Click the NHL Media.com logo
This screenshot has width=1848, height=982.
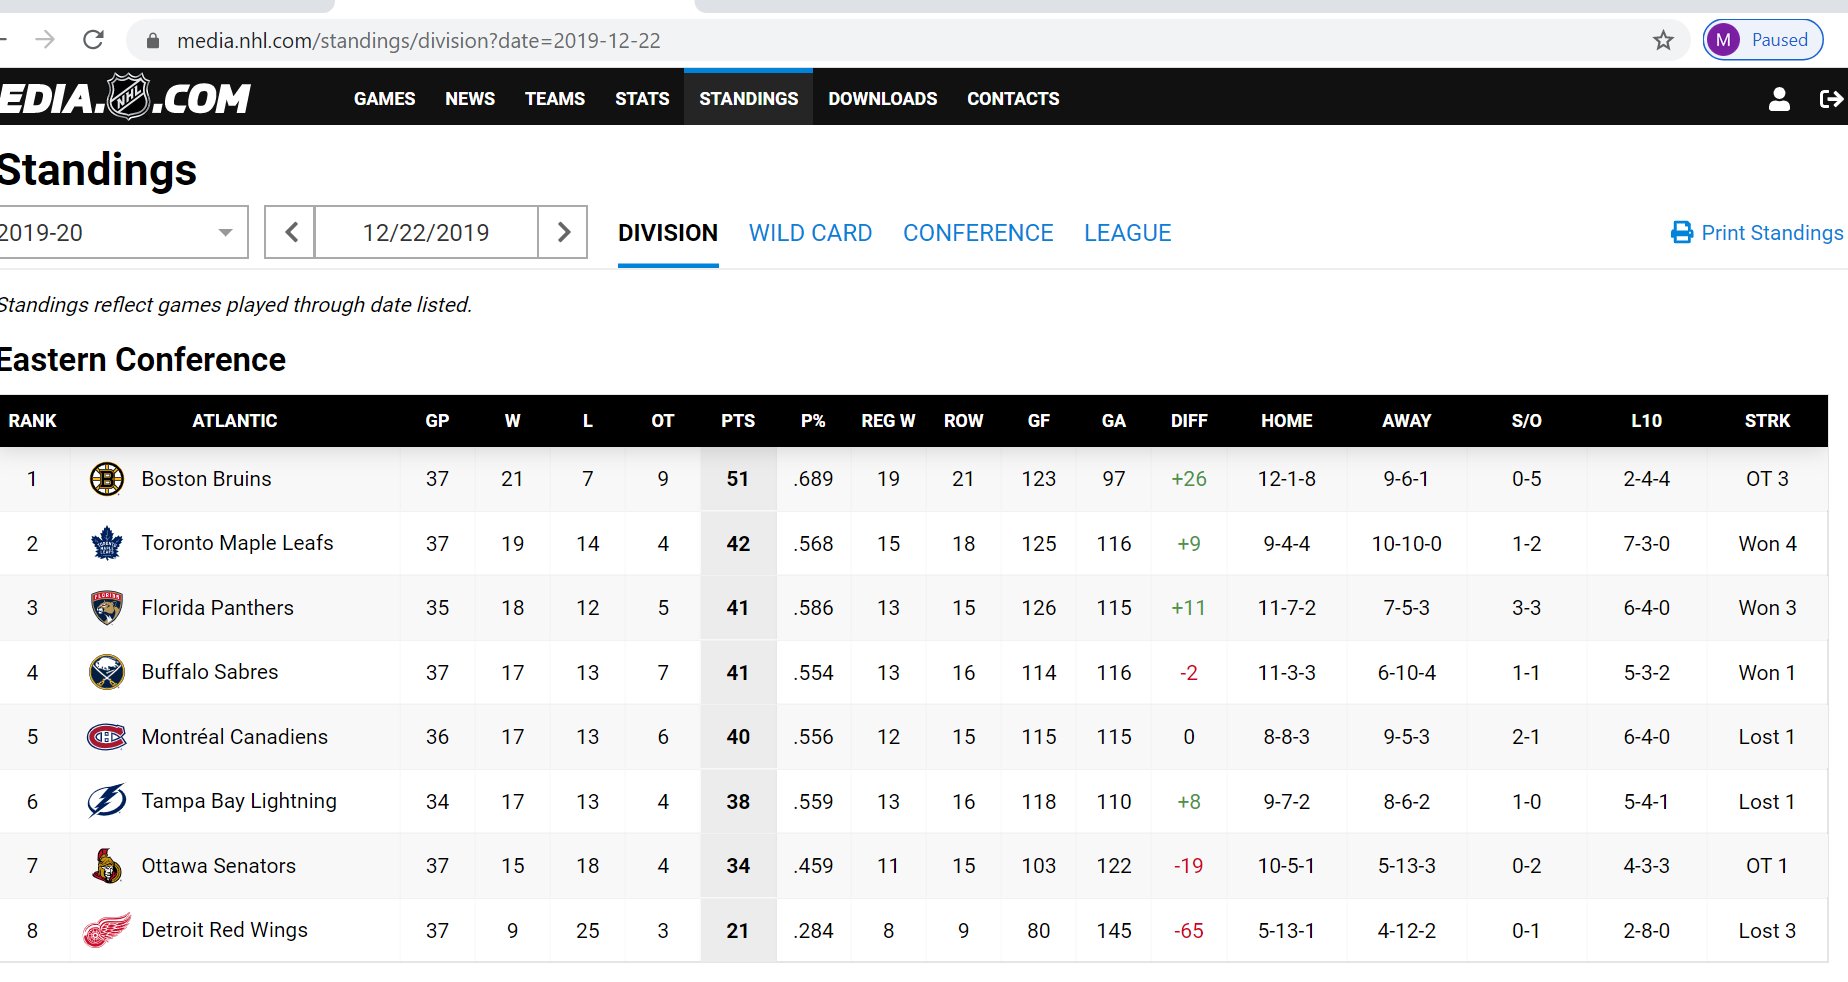tap(124, 97)
